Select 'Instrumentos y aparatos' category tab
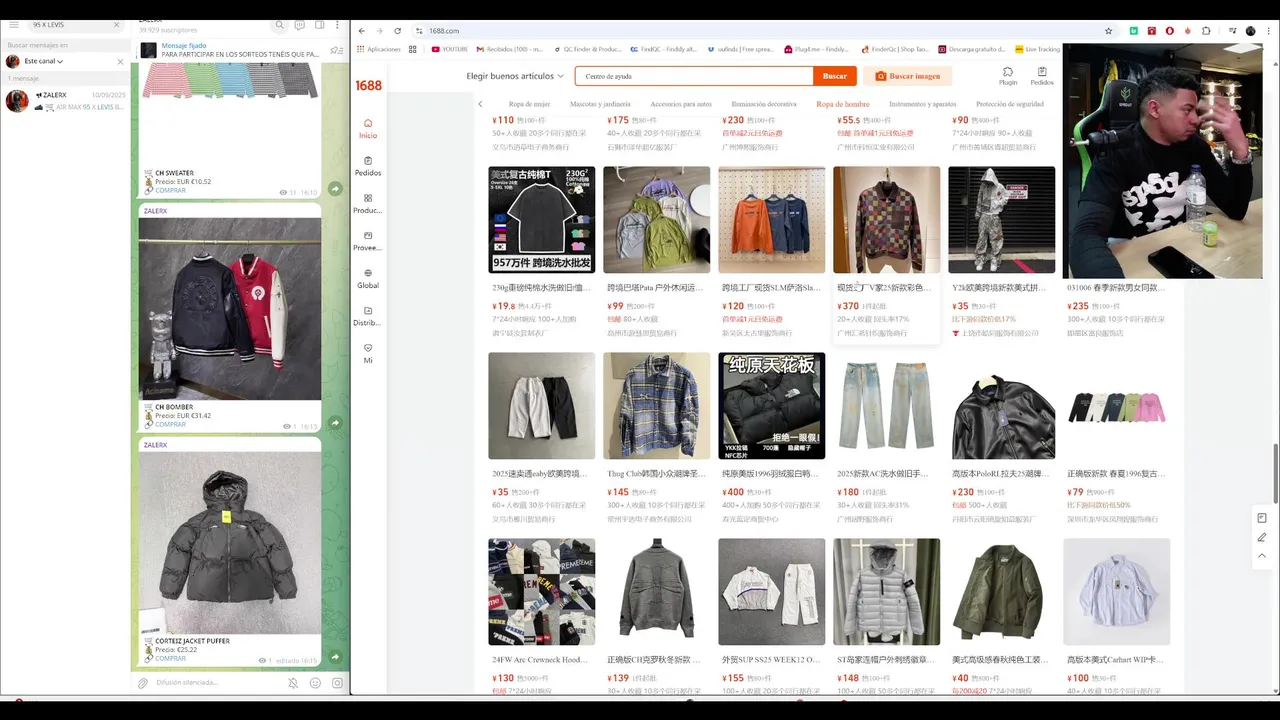The width and height of the screenshot is (1280, 720). [x=922, y=104]
